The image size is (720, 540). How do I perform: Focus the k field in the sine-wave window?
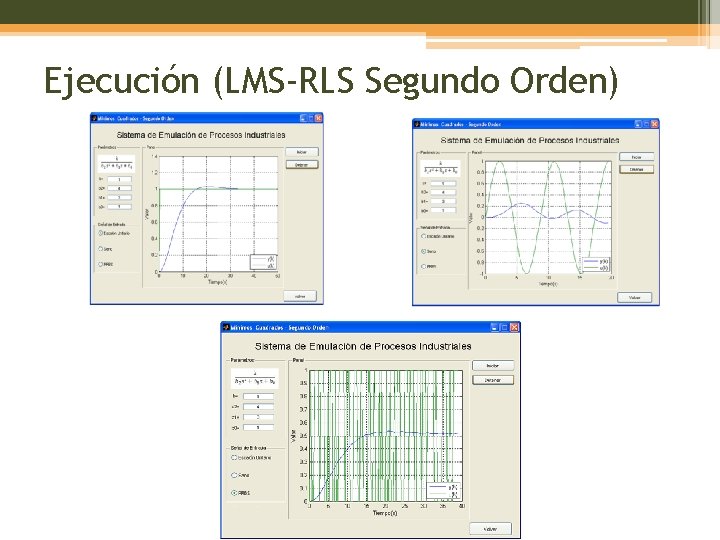(x=443, y=183)
